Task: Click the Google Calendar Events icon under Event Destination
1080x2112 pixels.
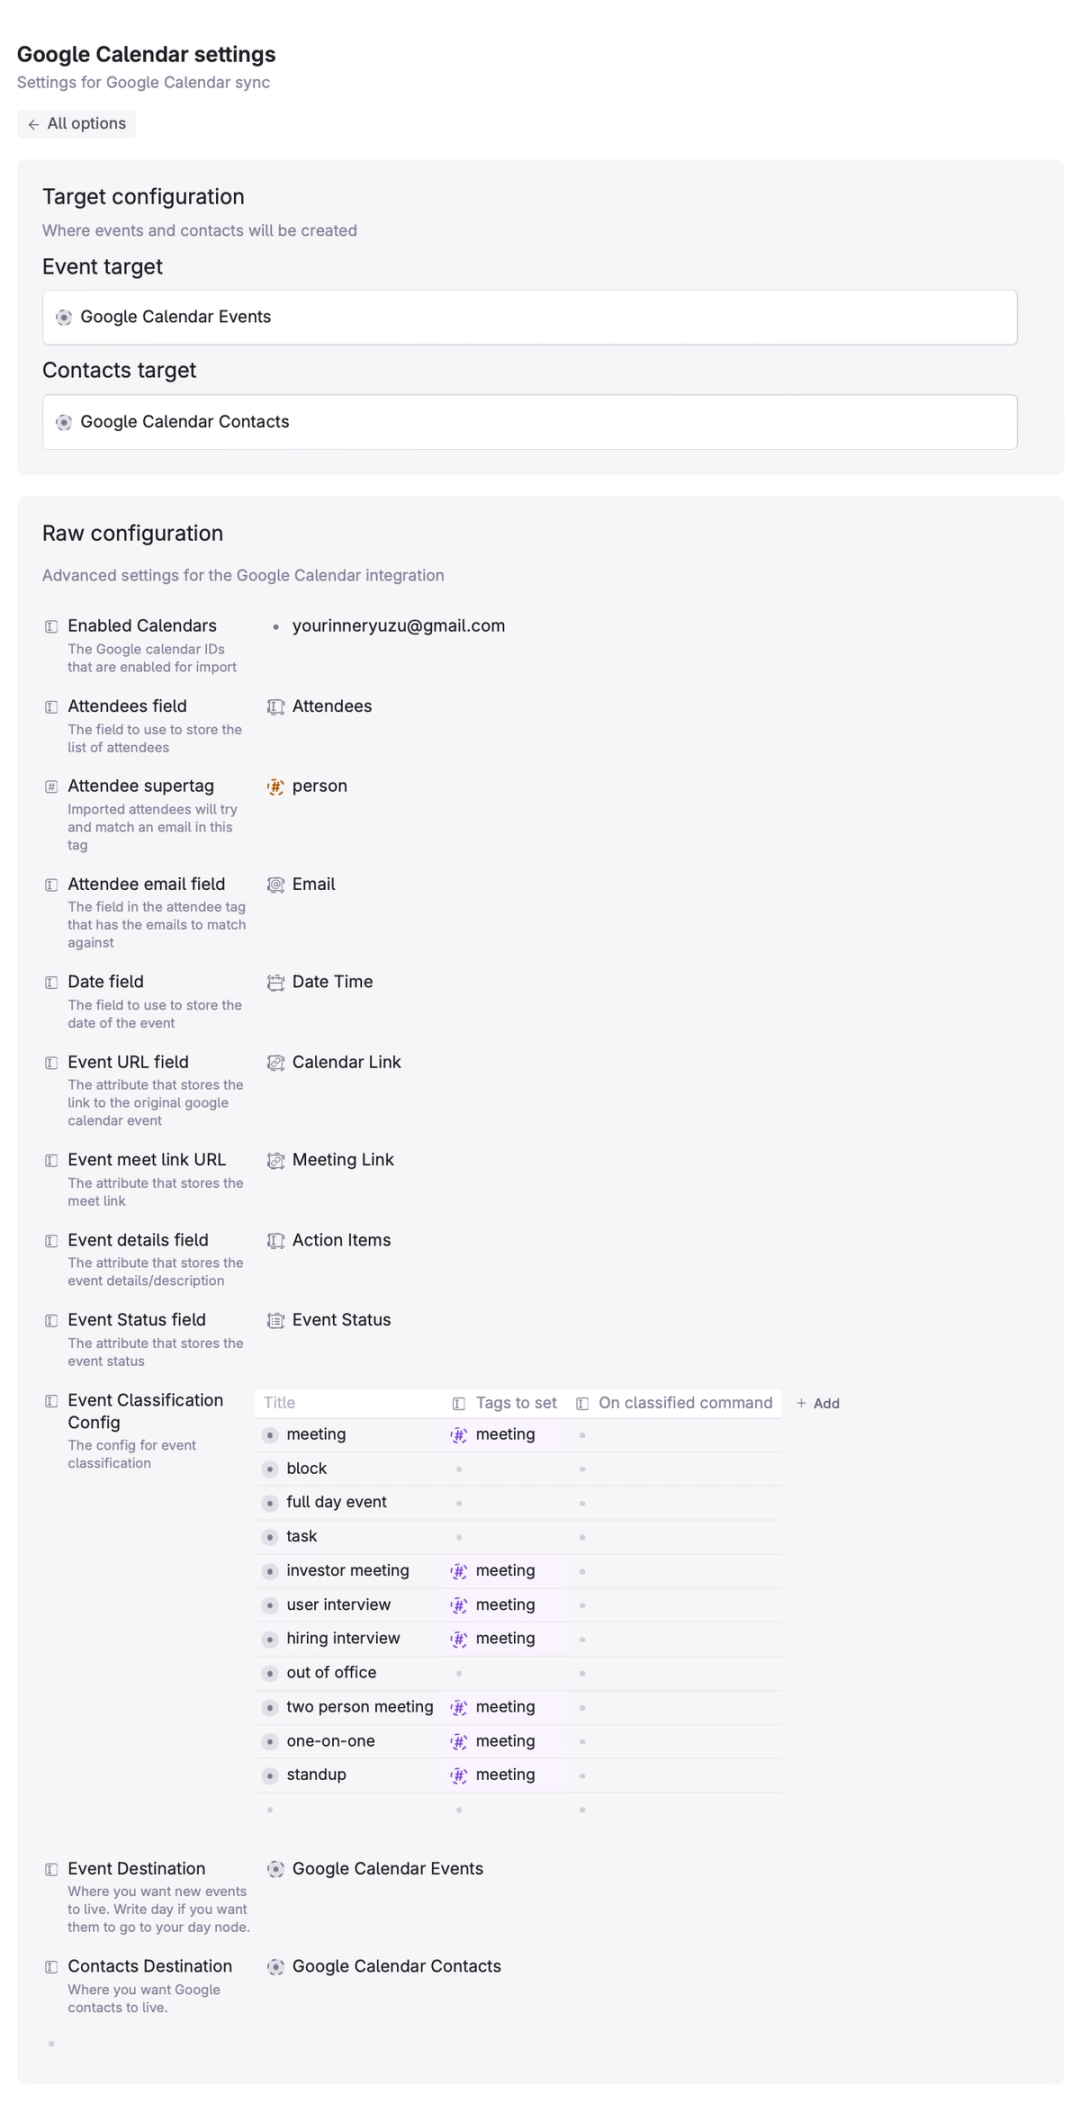Action: (x=275, y=1868)
